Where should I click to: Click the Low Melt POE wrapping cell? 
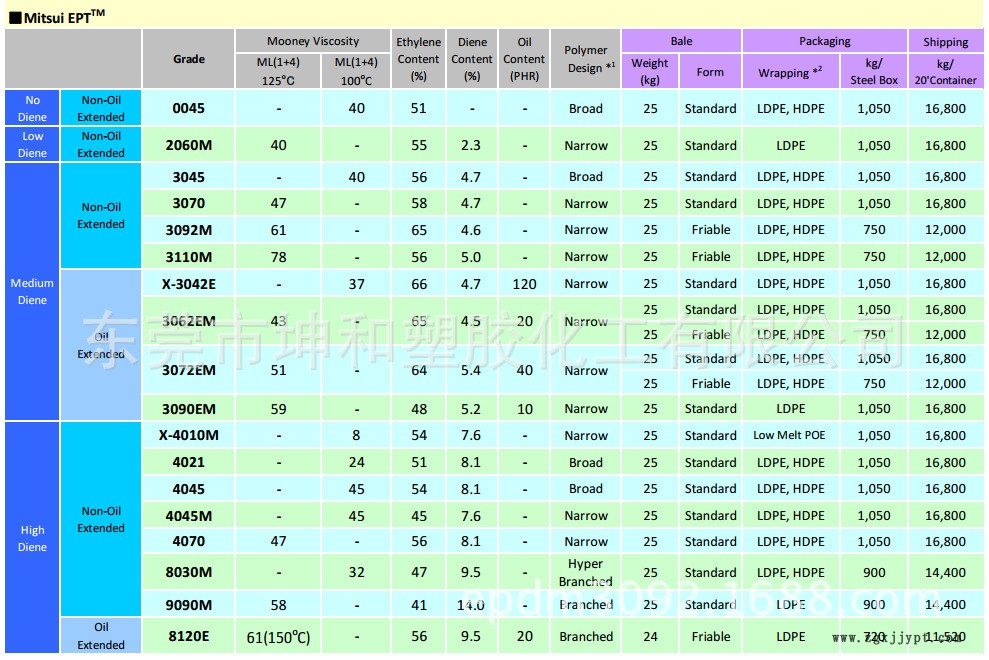[x=789, y=435]
